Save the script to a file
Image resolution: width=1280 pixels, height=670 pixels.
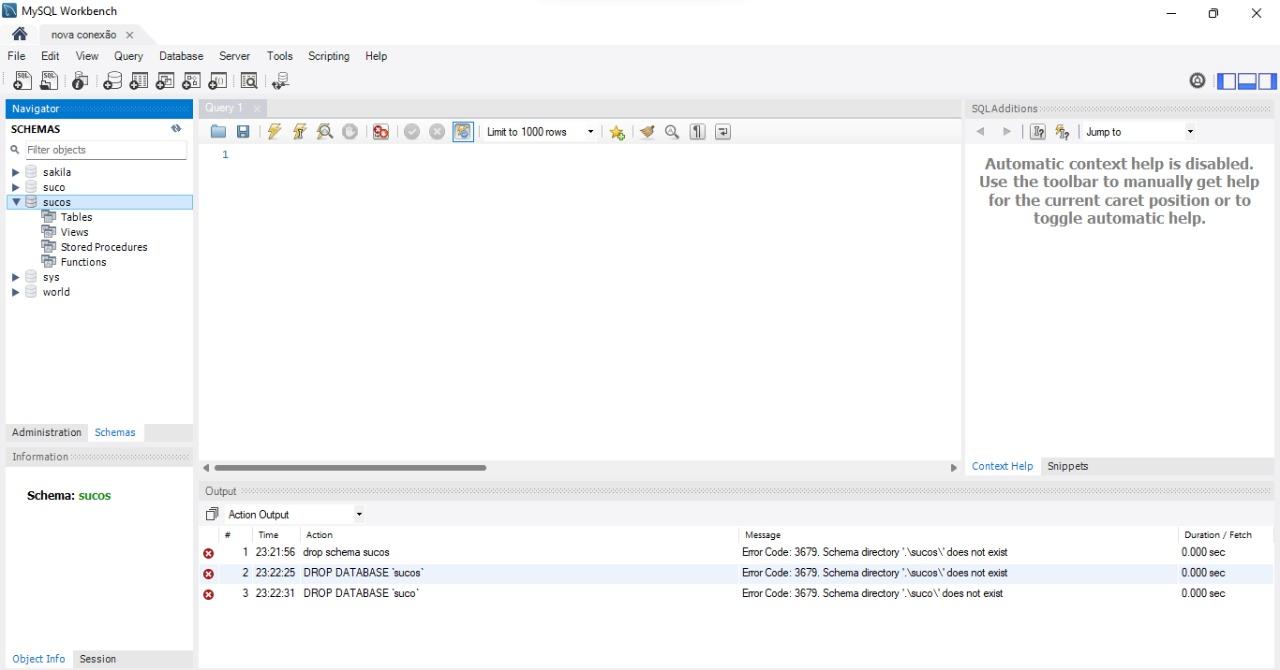click(243, 132)
